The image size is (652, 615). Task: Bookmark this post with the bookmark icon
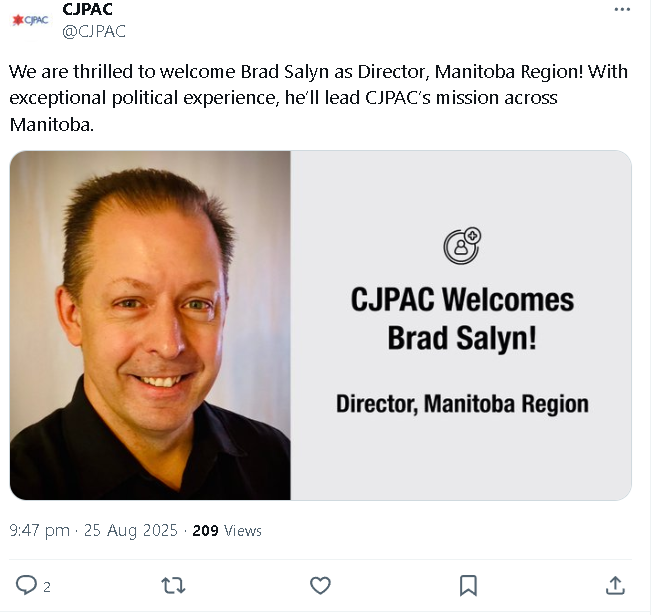pyautogui.click(x=468, y=585)
